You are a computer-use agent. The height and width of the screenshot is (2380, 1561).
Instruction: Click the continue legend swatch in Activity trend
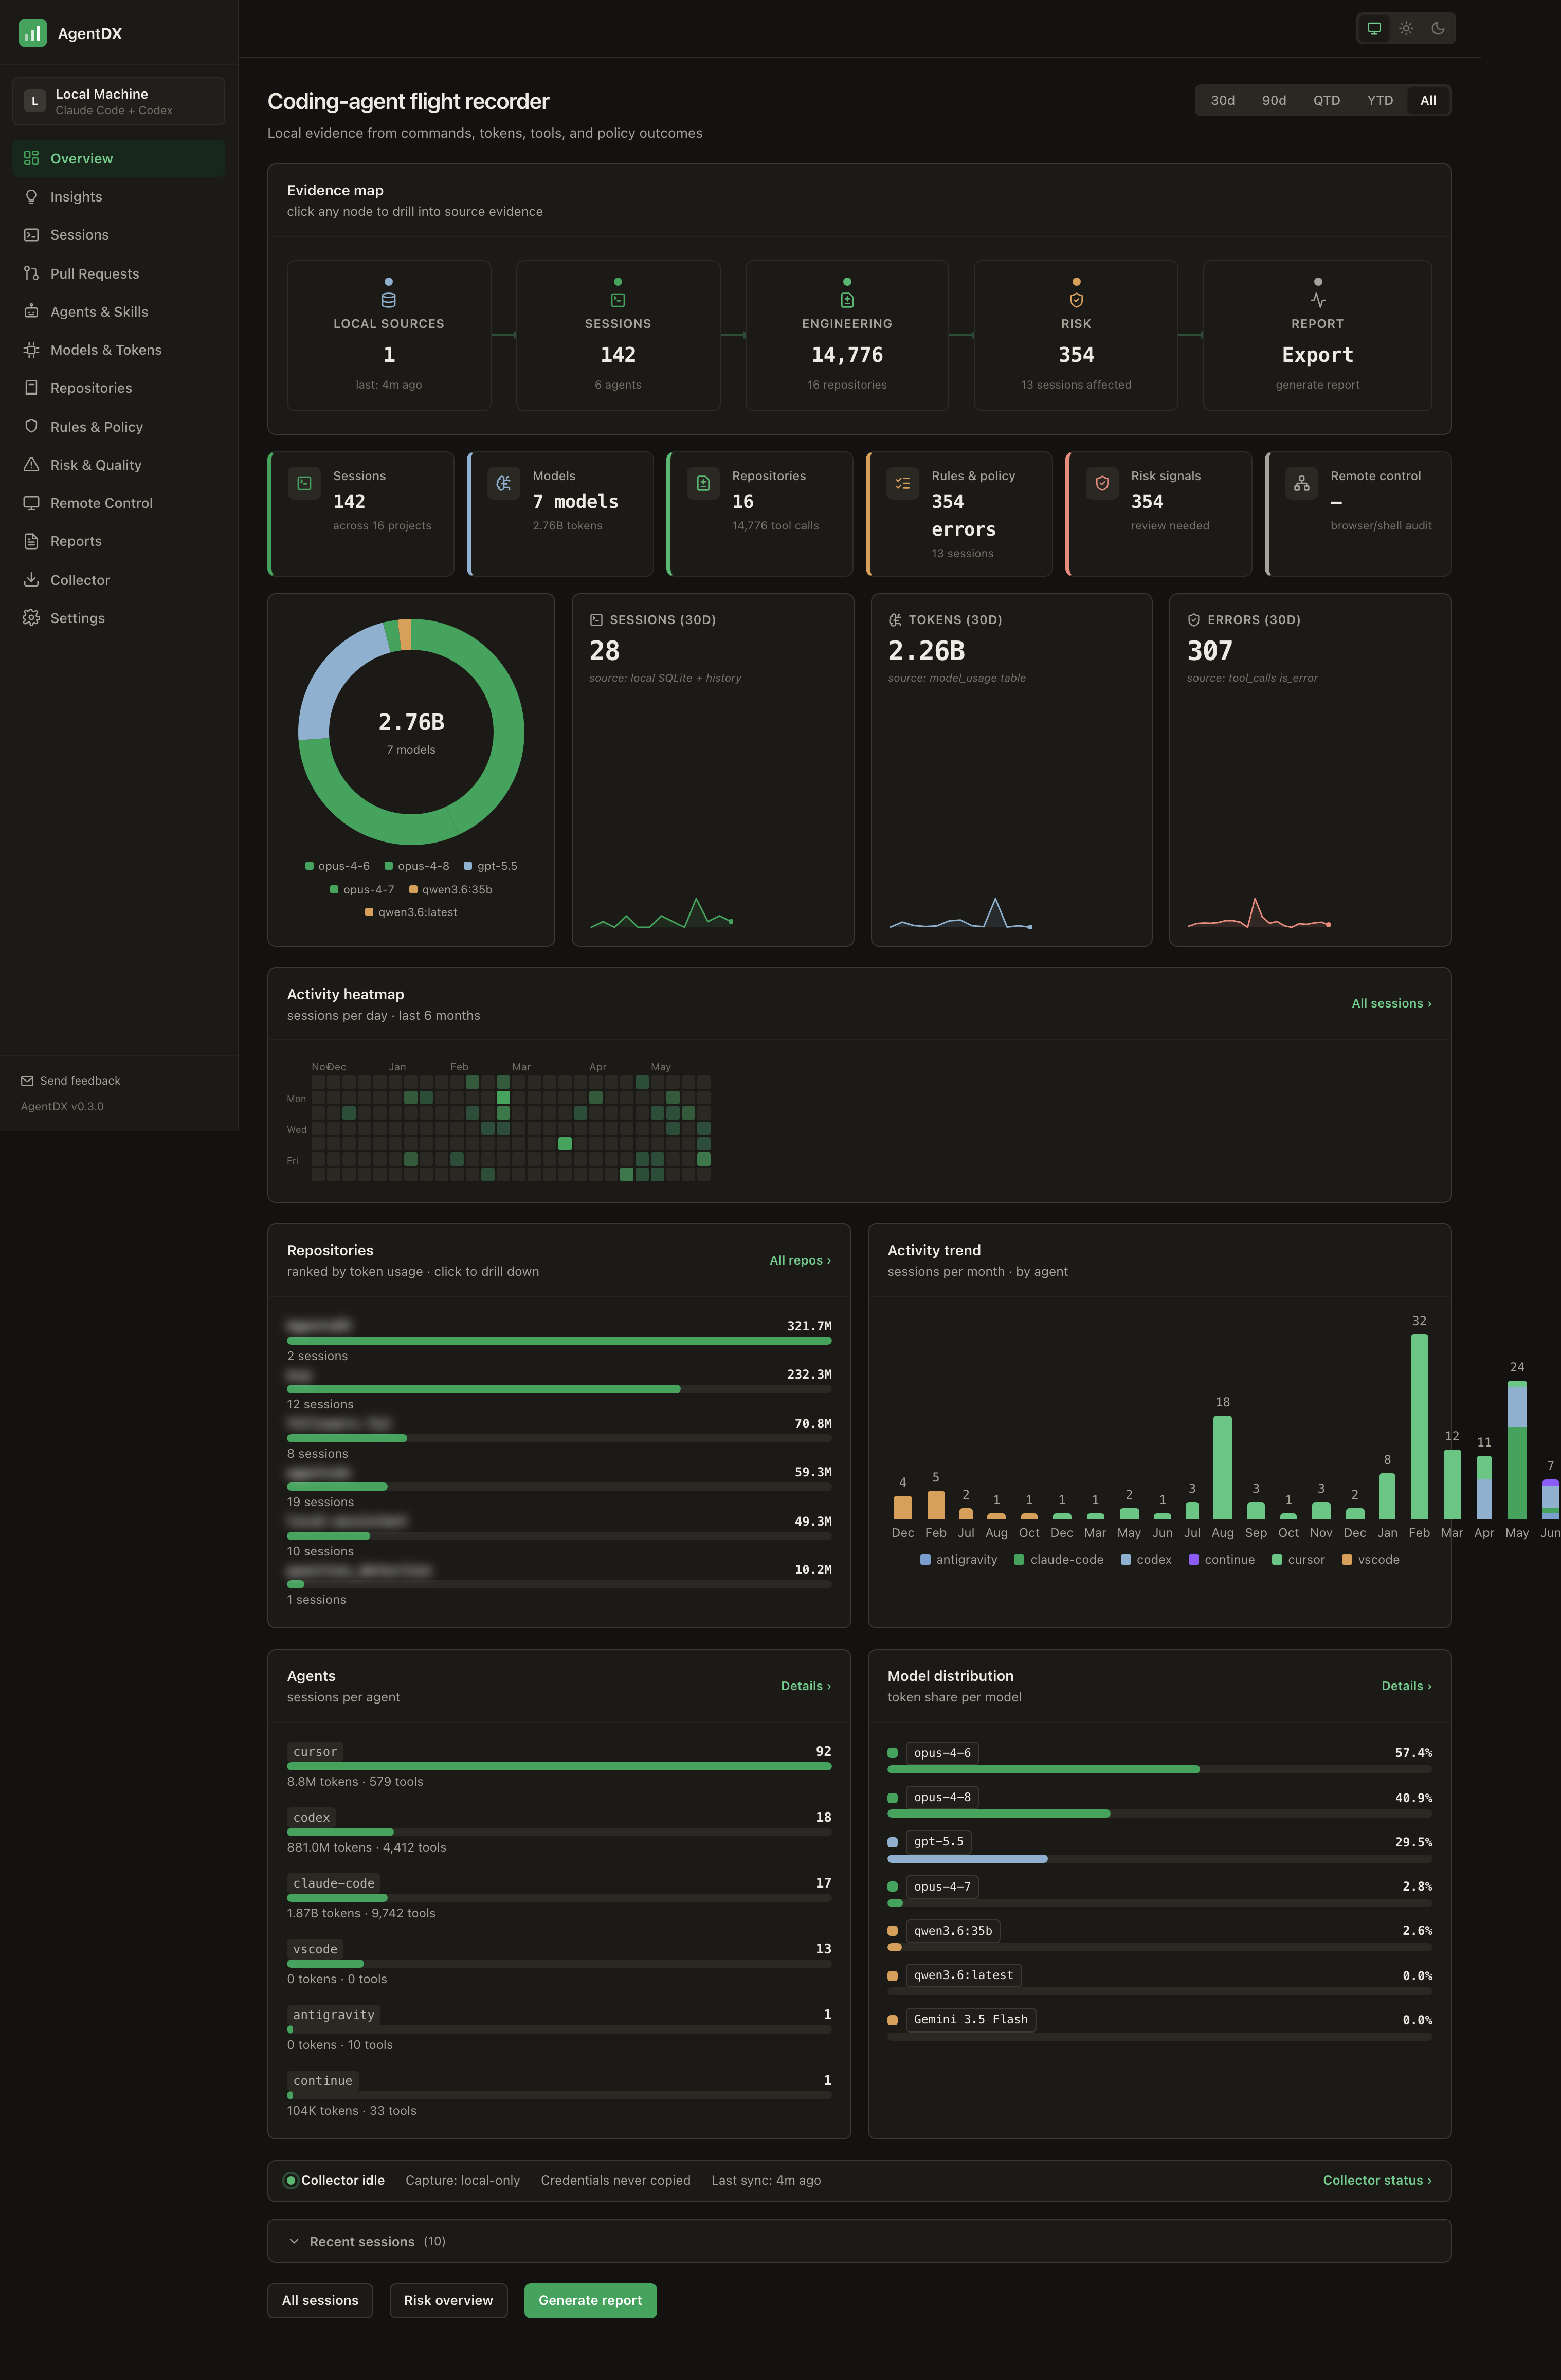1193,1559
